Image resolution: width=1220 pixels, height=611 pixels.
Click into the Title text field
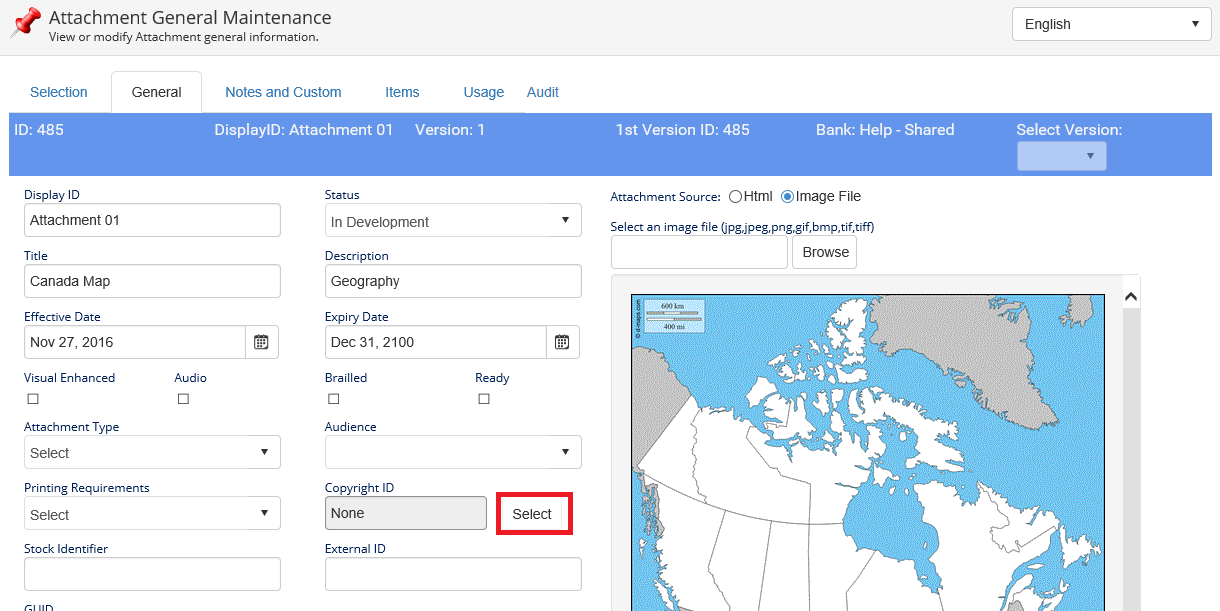[x=152, y=281]
